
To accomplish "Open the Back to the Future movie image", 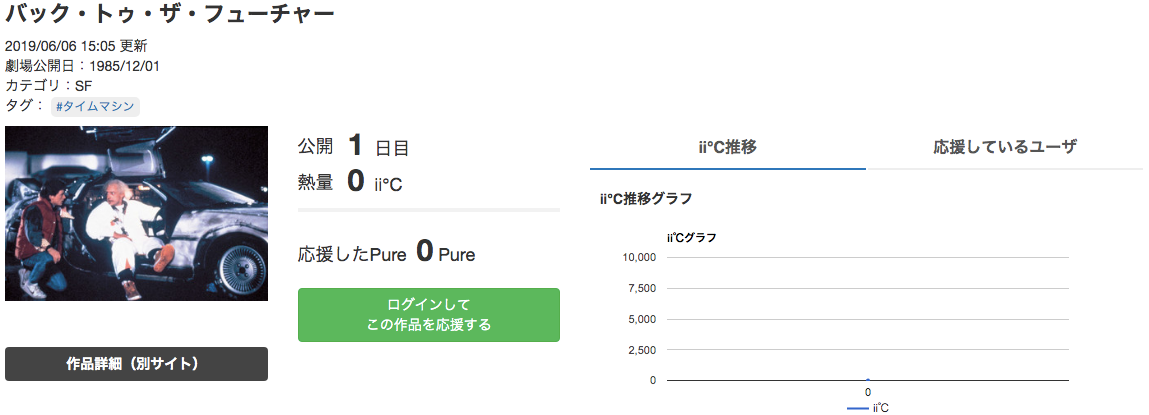I will [136, 213].
